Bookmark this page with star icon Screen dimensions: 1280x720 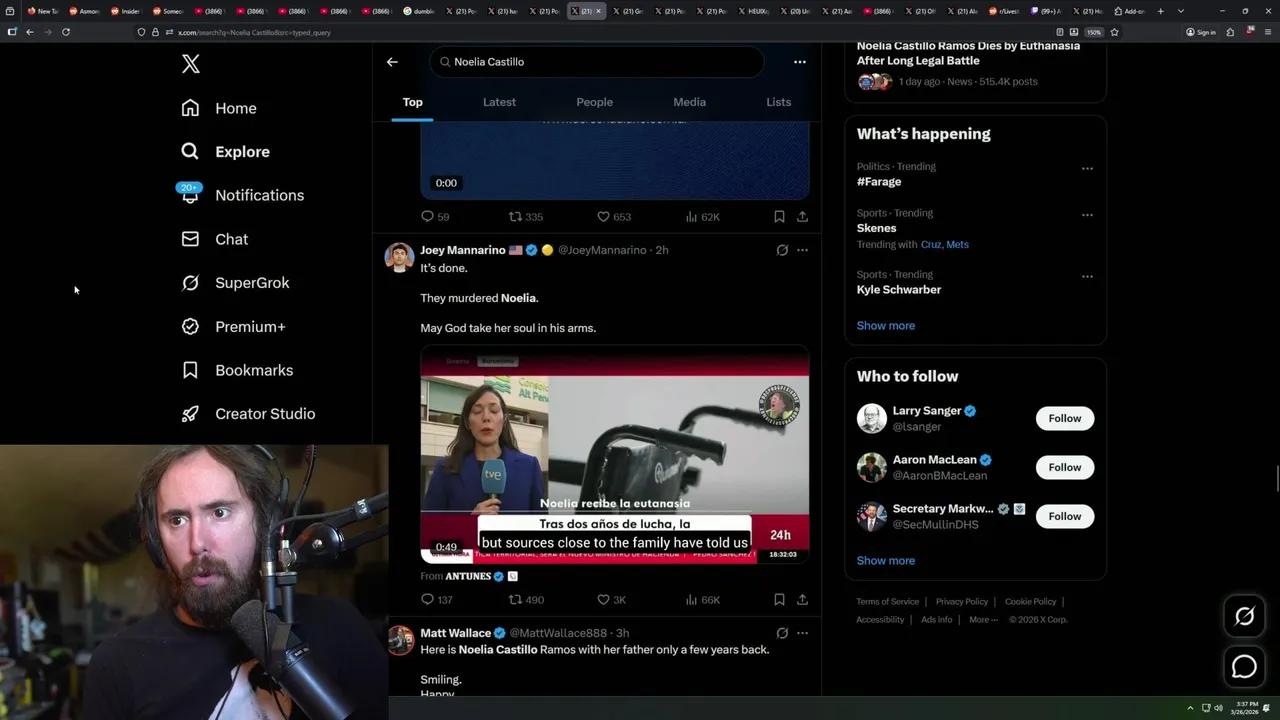[x=1114, y=32]
